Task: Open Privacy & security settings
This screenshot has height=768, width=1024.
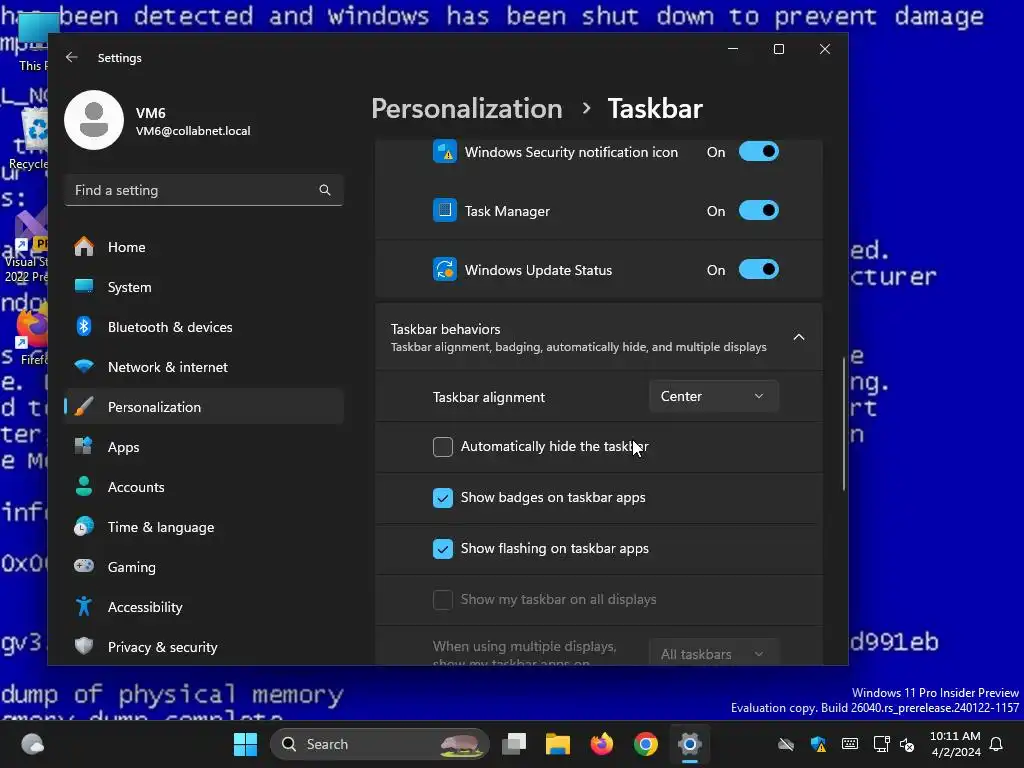Action: point(204,647)
